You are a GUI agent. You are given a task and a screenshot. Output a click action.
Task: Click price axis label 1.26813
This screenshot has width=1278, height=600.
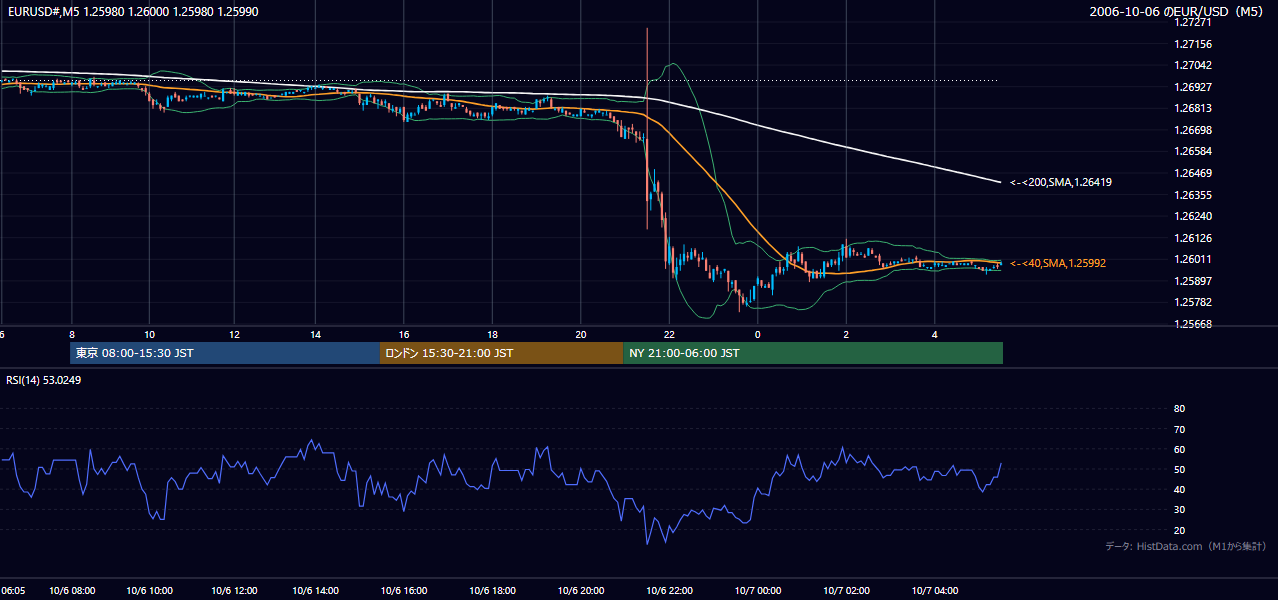tap(1194, 108)
